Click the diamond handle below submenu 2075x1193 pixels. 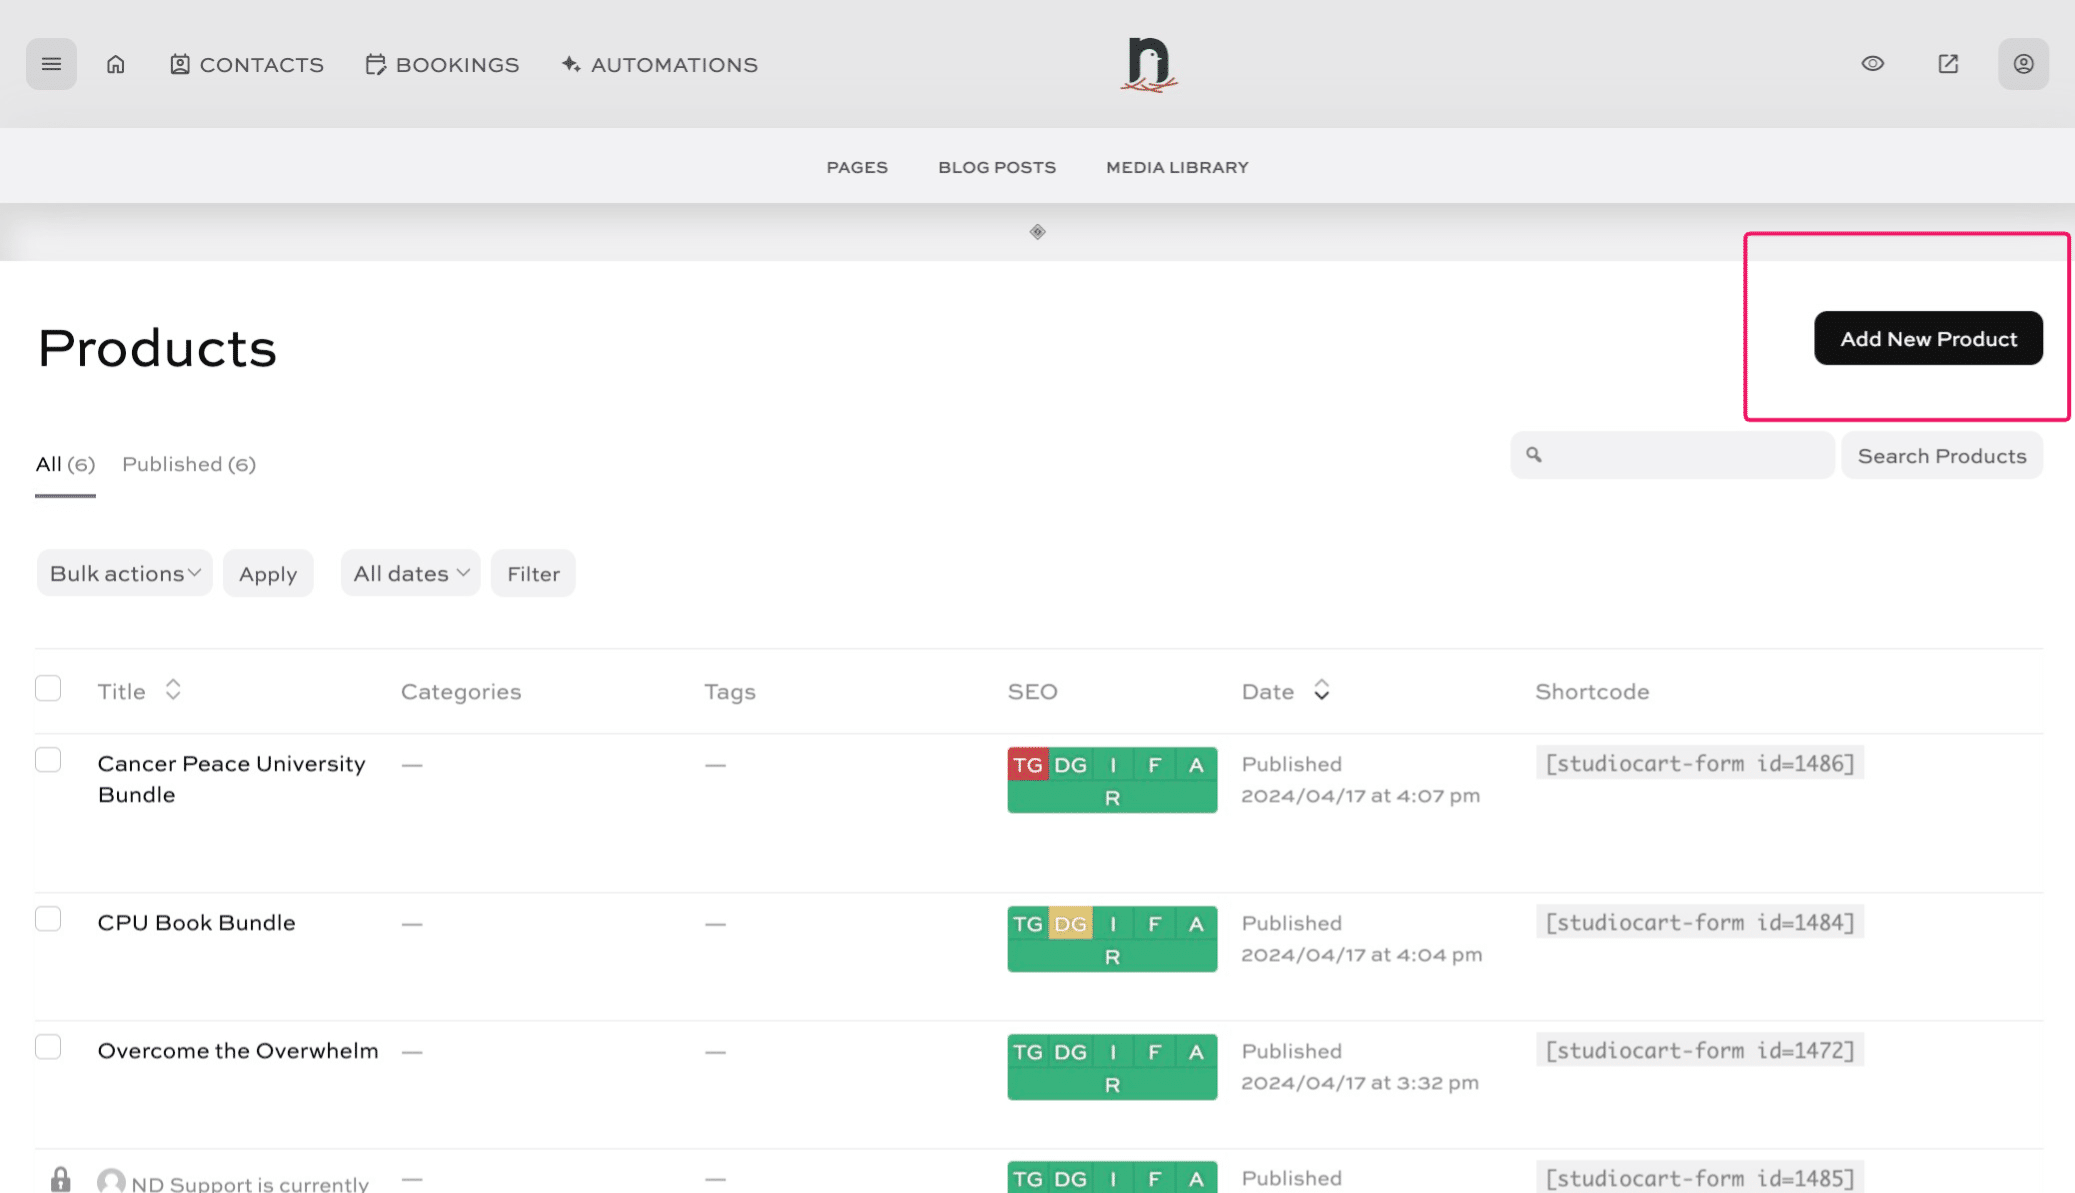tap(1037, 232)
